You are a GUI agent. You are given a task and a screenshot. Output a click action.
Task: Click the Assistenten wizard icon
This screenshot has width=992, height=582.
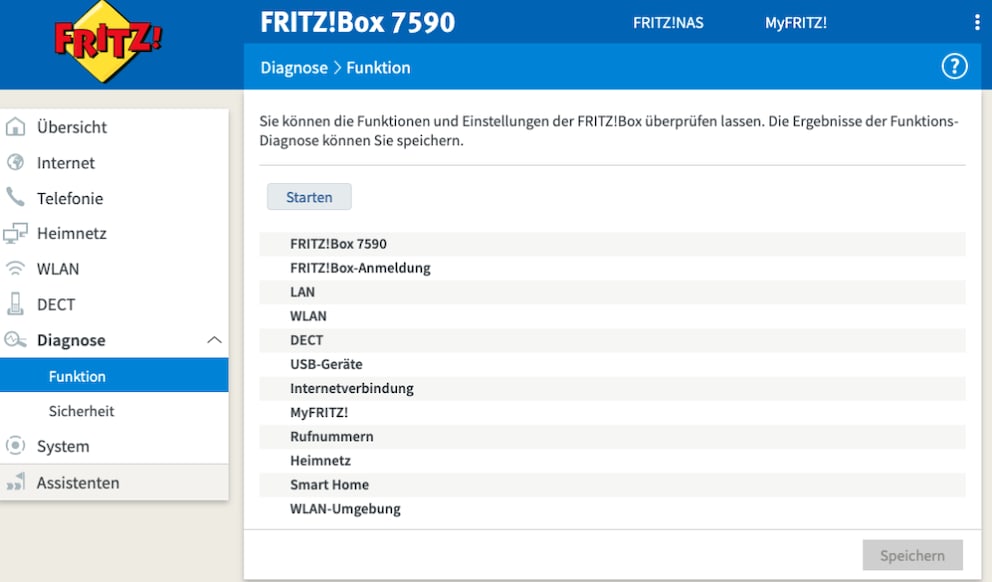[15, 482]
